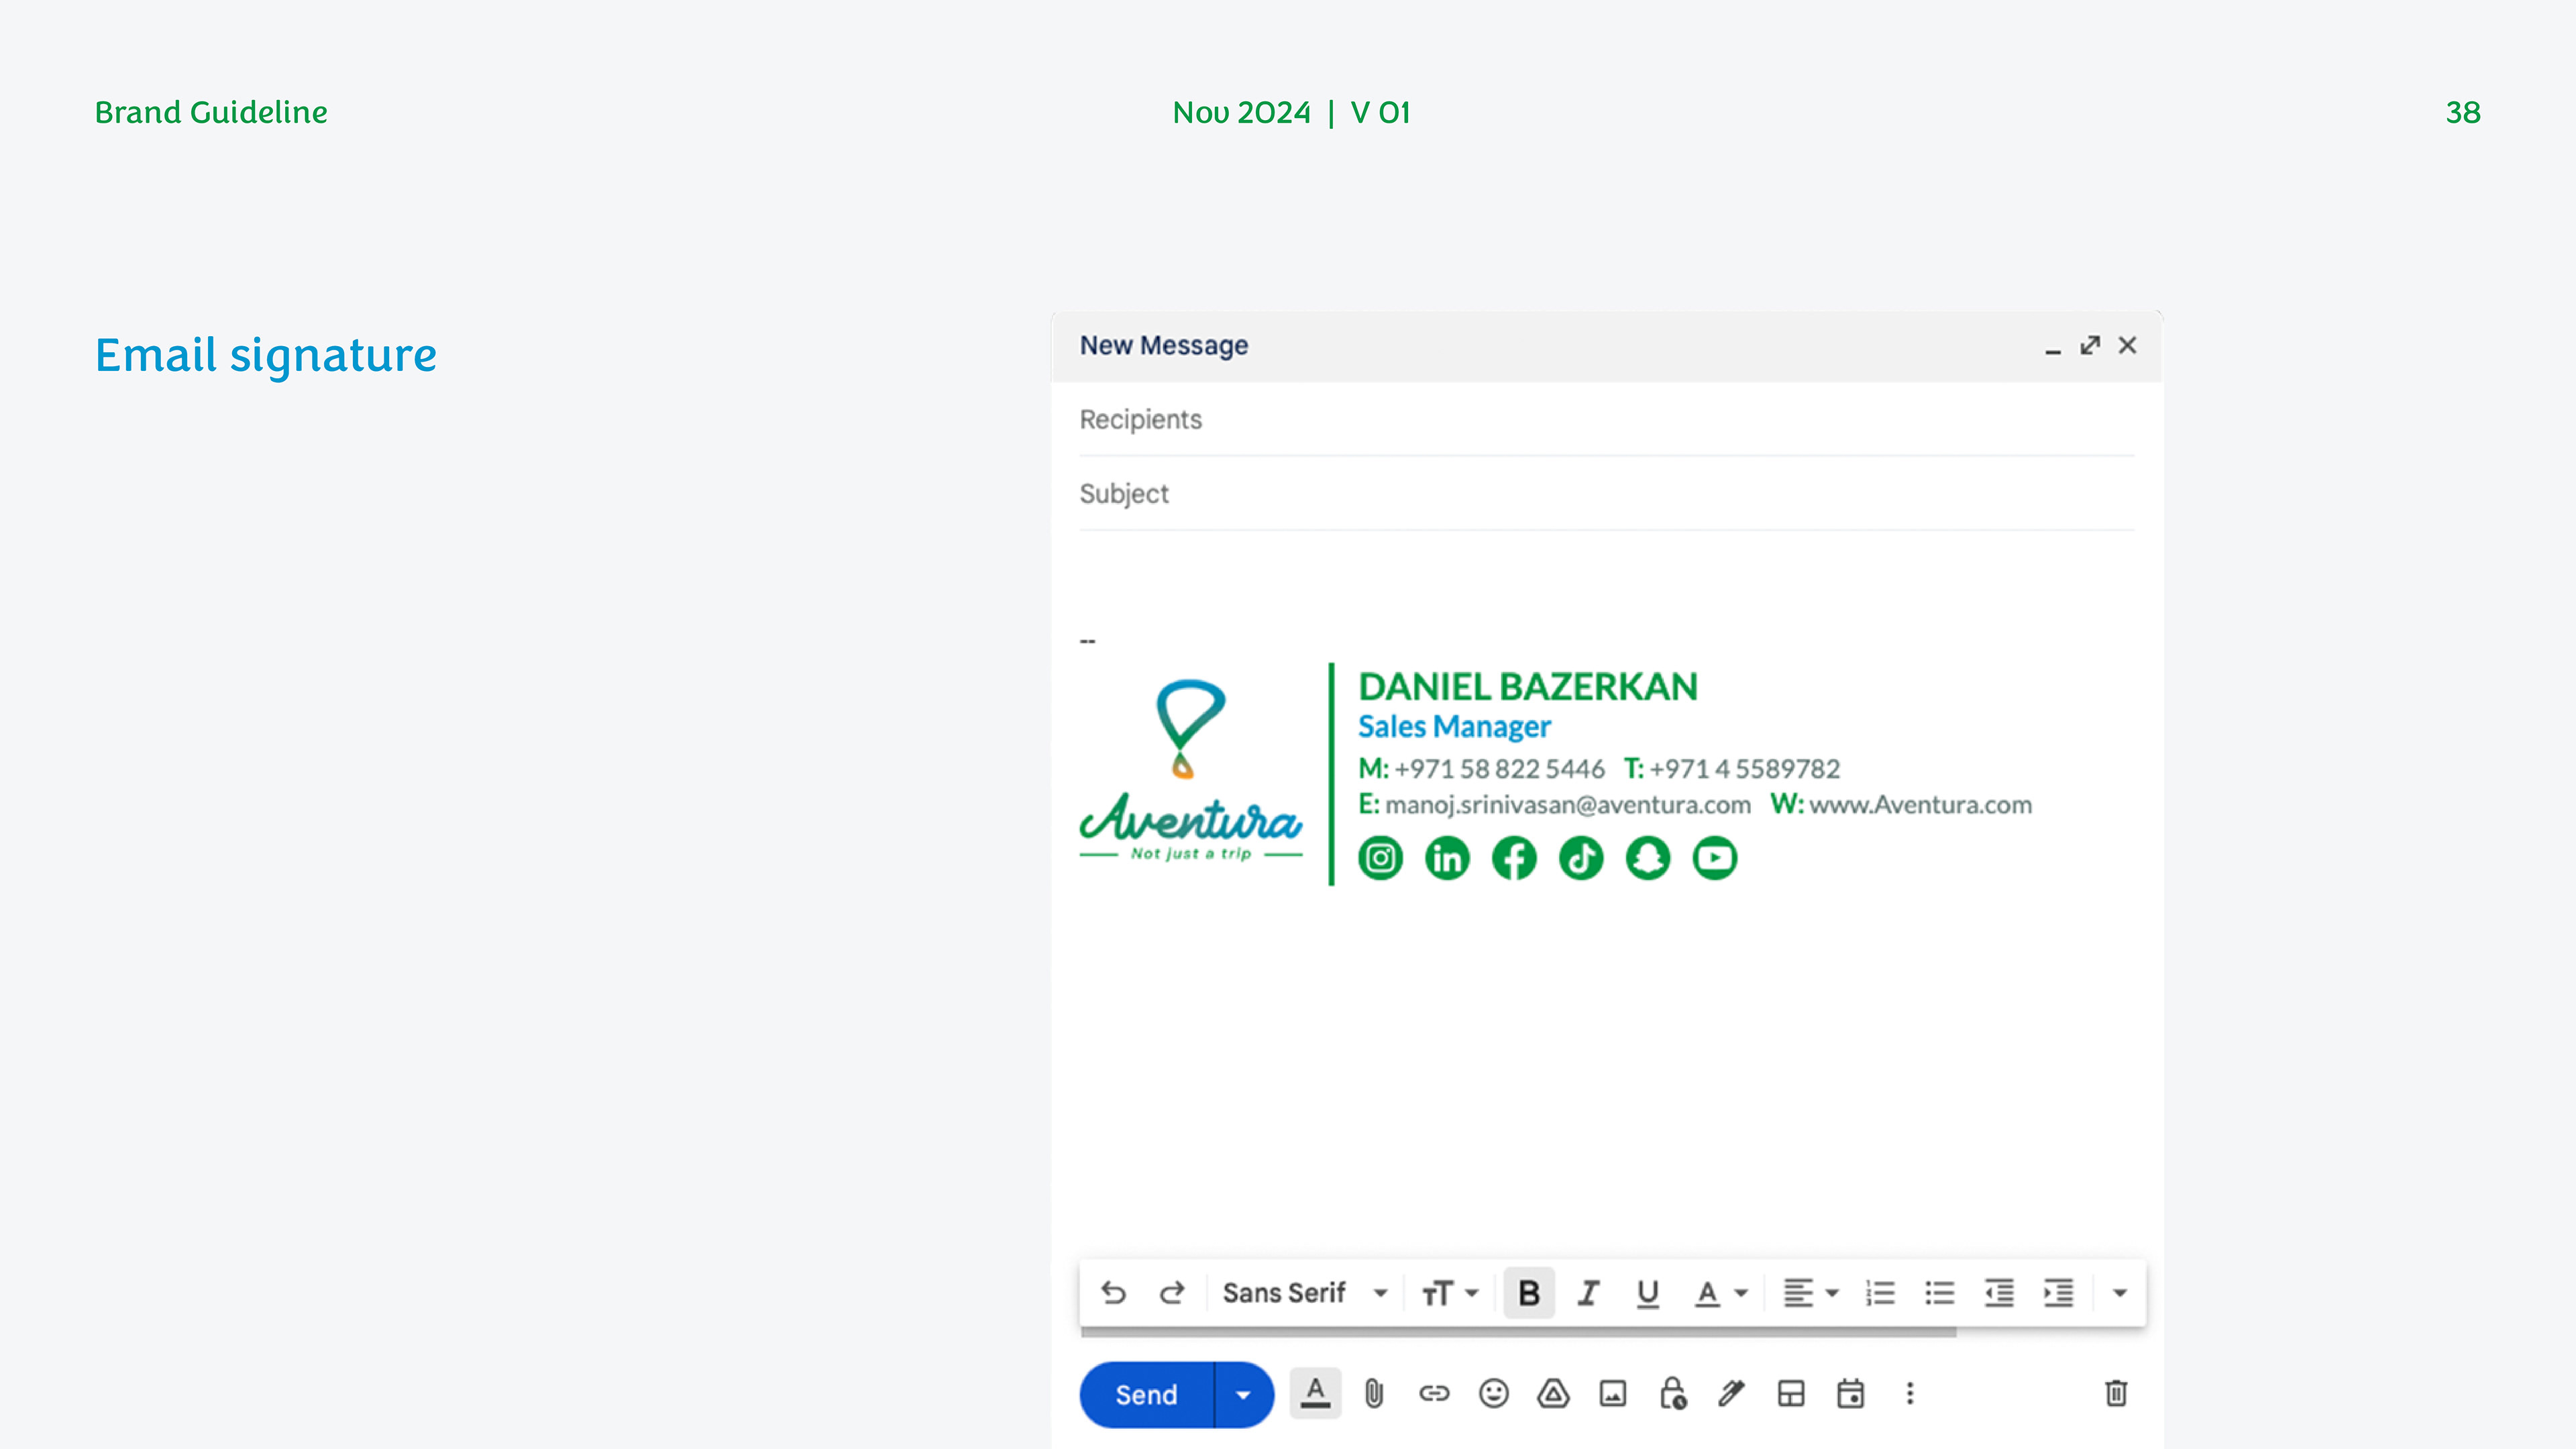Click the Instagram icon in signature
This screenshot has width=2576, height=1449.
(x=1380, y=858)
